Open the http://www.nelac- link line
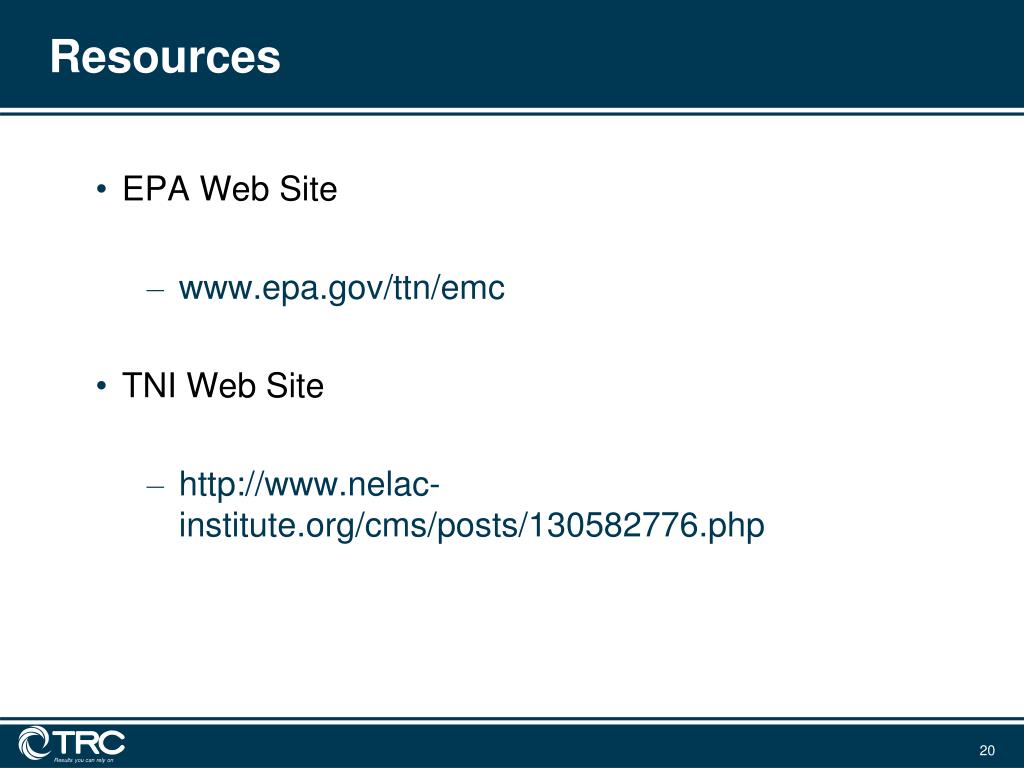The width and height of the screenshot is (1024, 768). pos(309,485)
